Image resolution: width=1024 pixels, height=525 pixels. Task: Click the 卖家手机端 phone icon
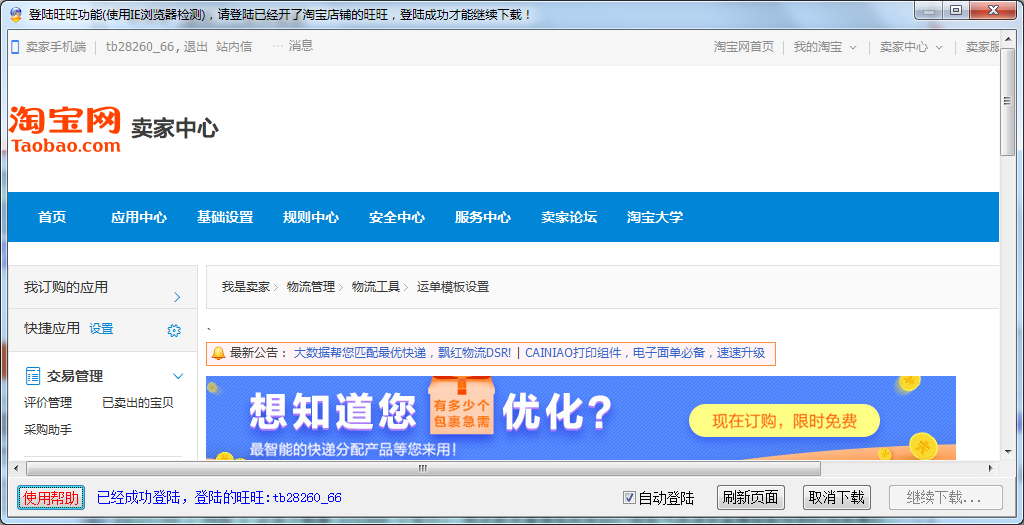[15, 47]
